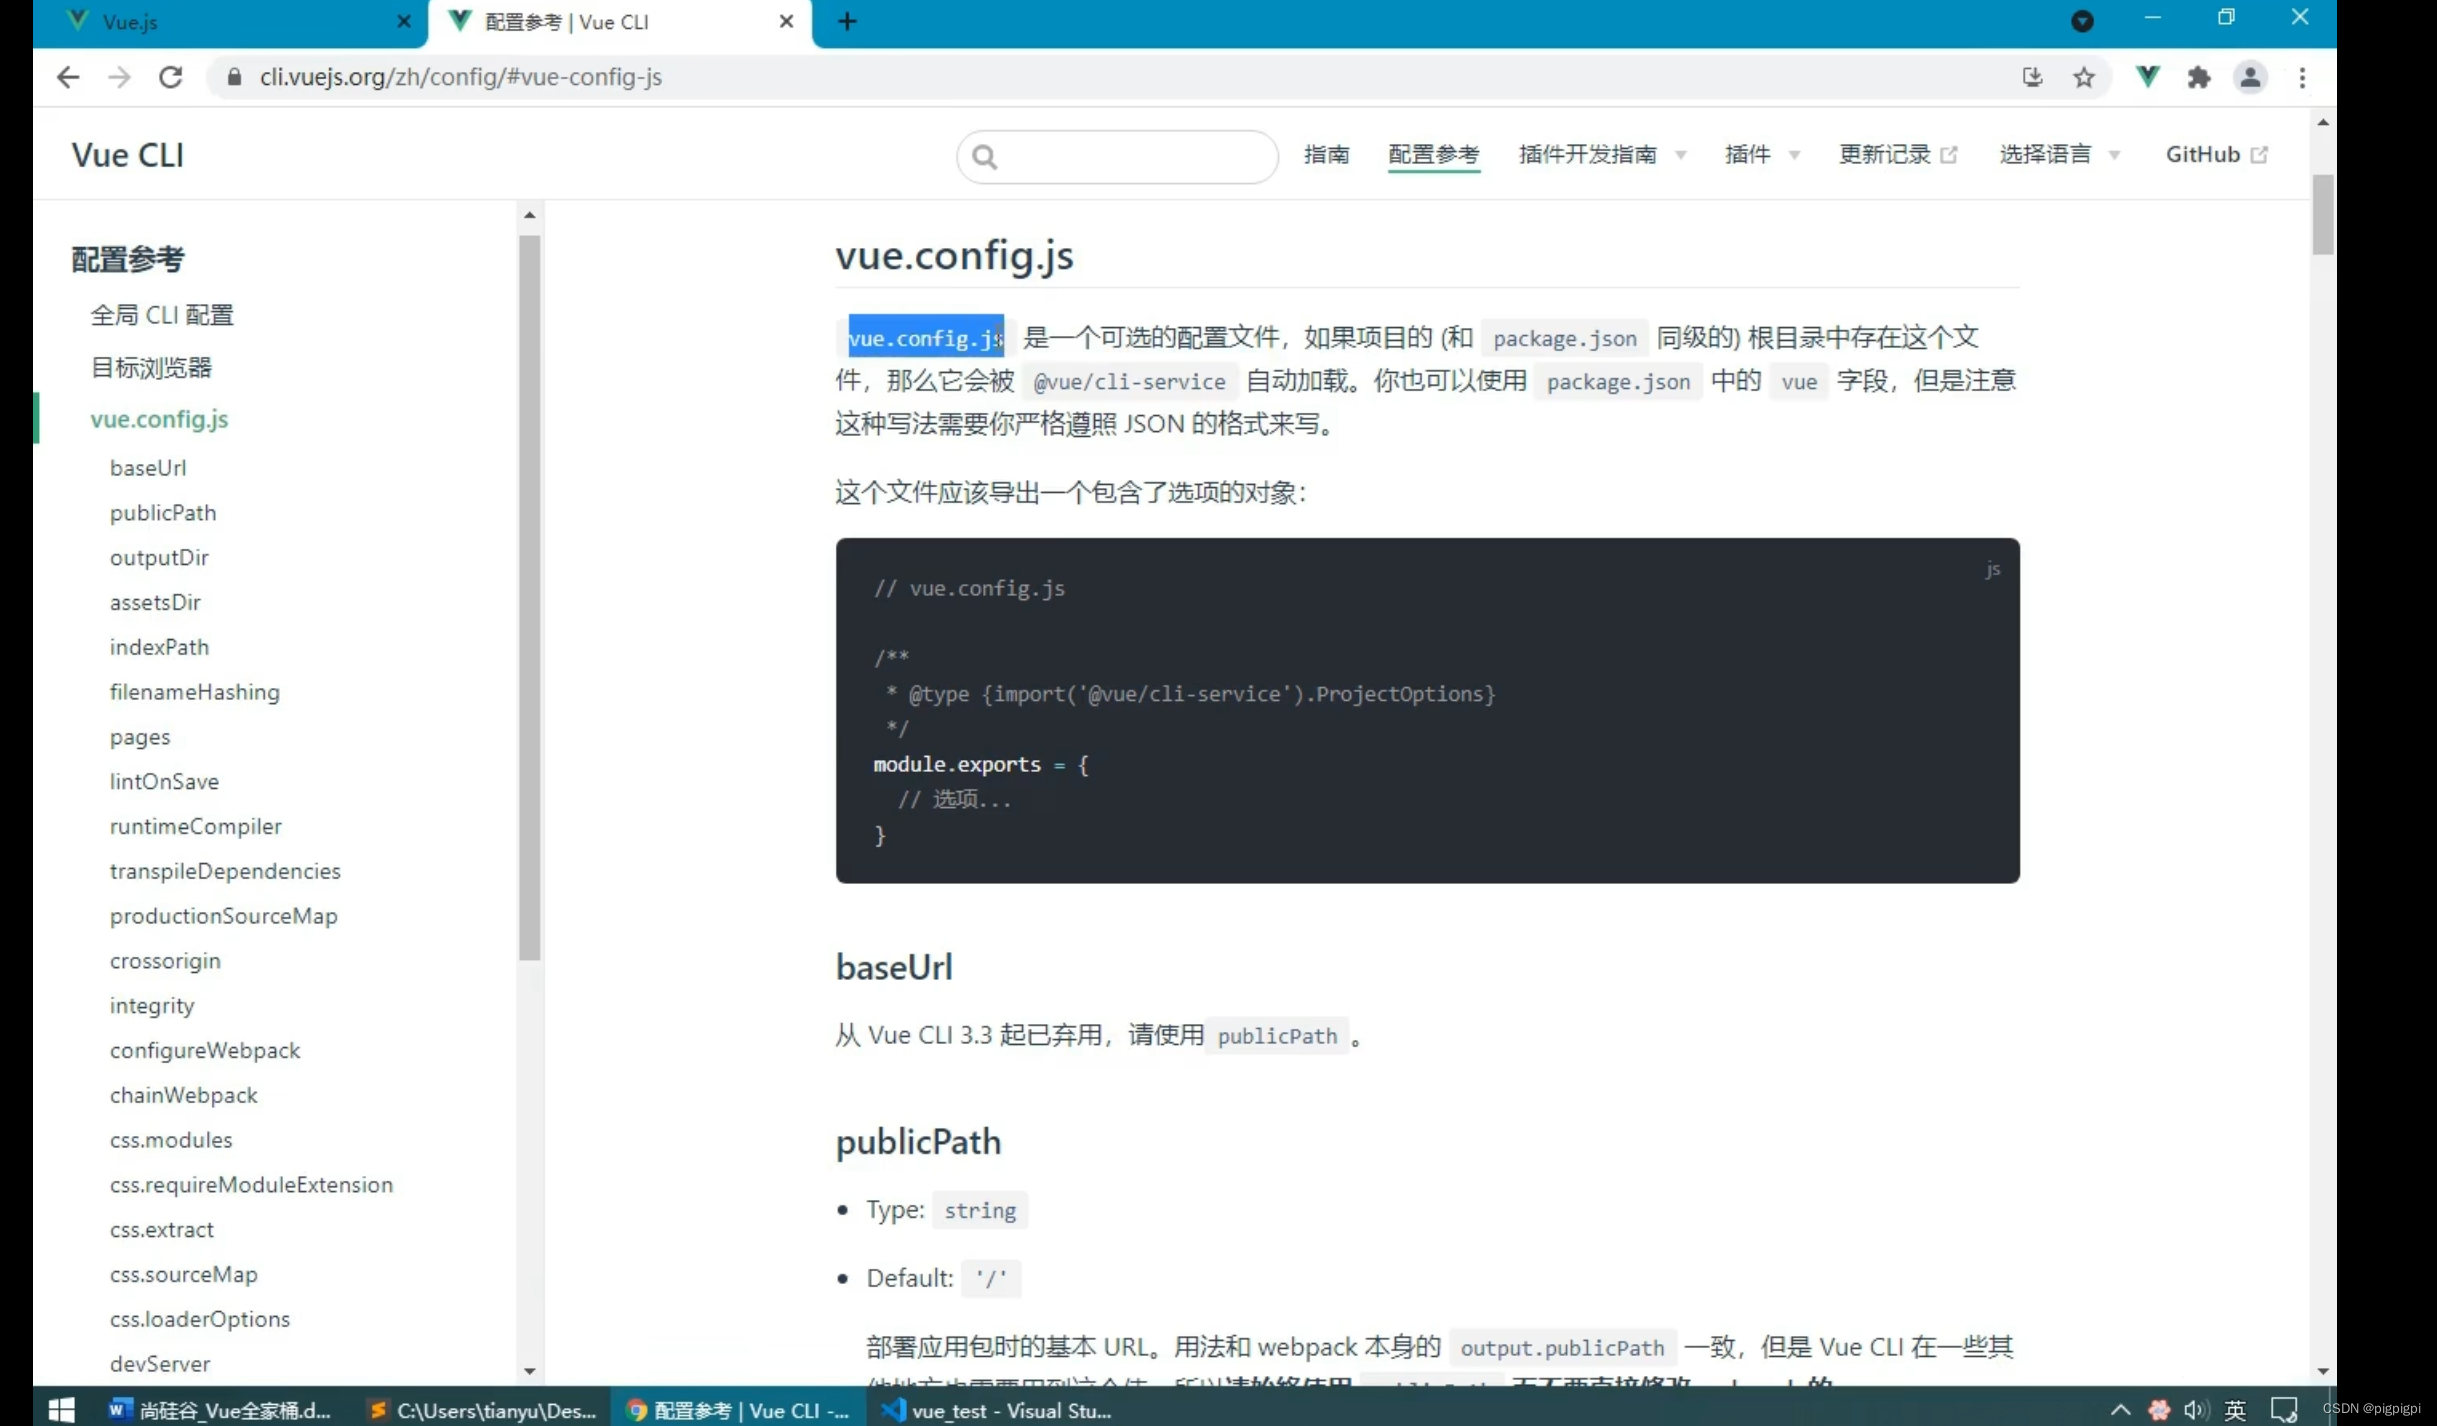Jump to publicPath in the sidebar
This screenshot has height=1426, width=2437.
[163, 513]
